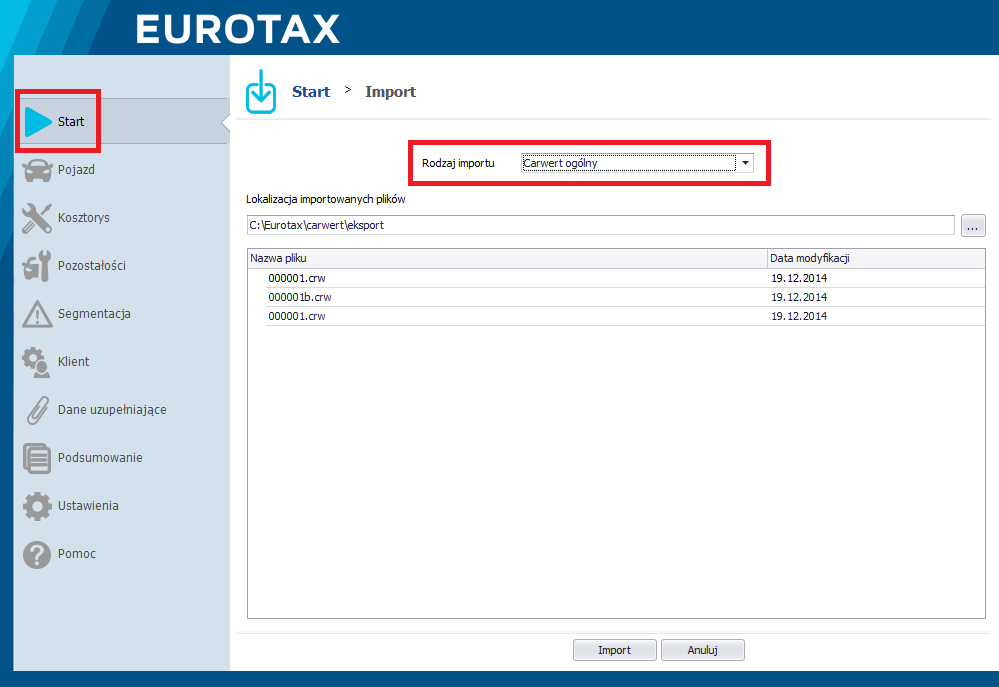This screenshot has height=687, width=999.
Task: Show Podsumowanie via its list icon
Action: pos(37,458)
